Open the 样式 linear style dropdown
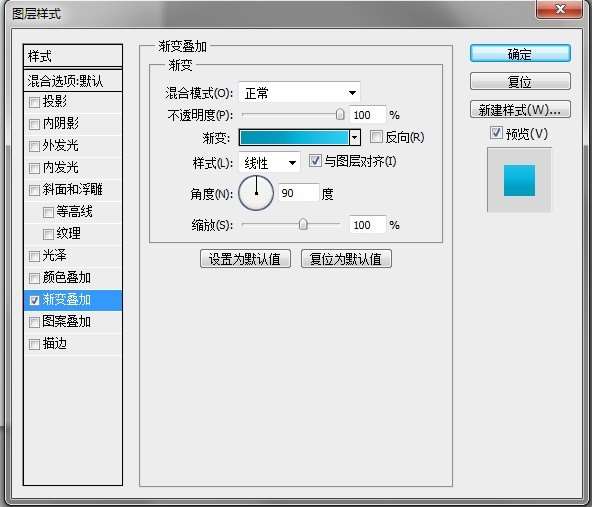 [x=270, y=163]
